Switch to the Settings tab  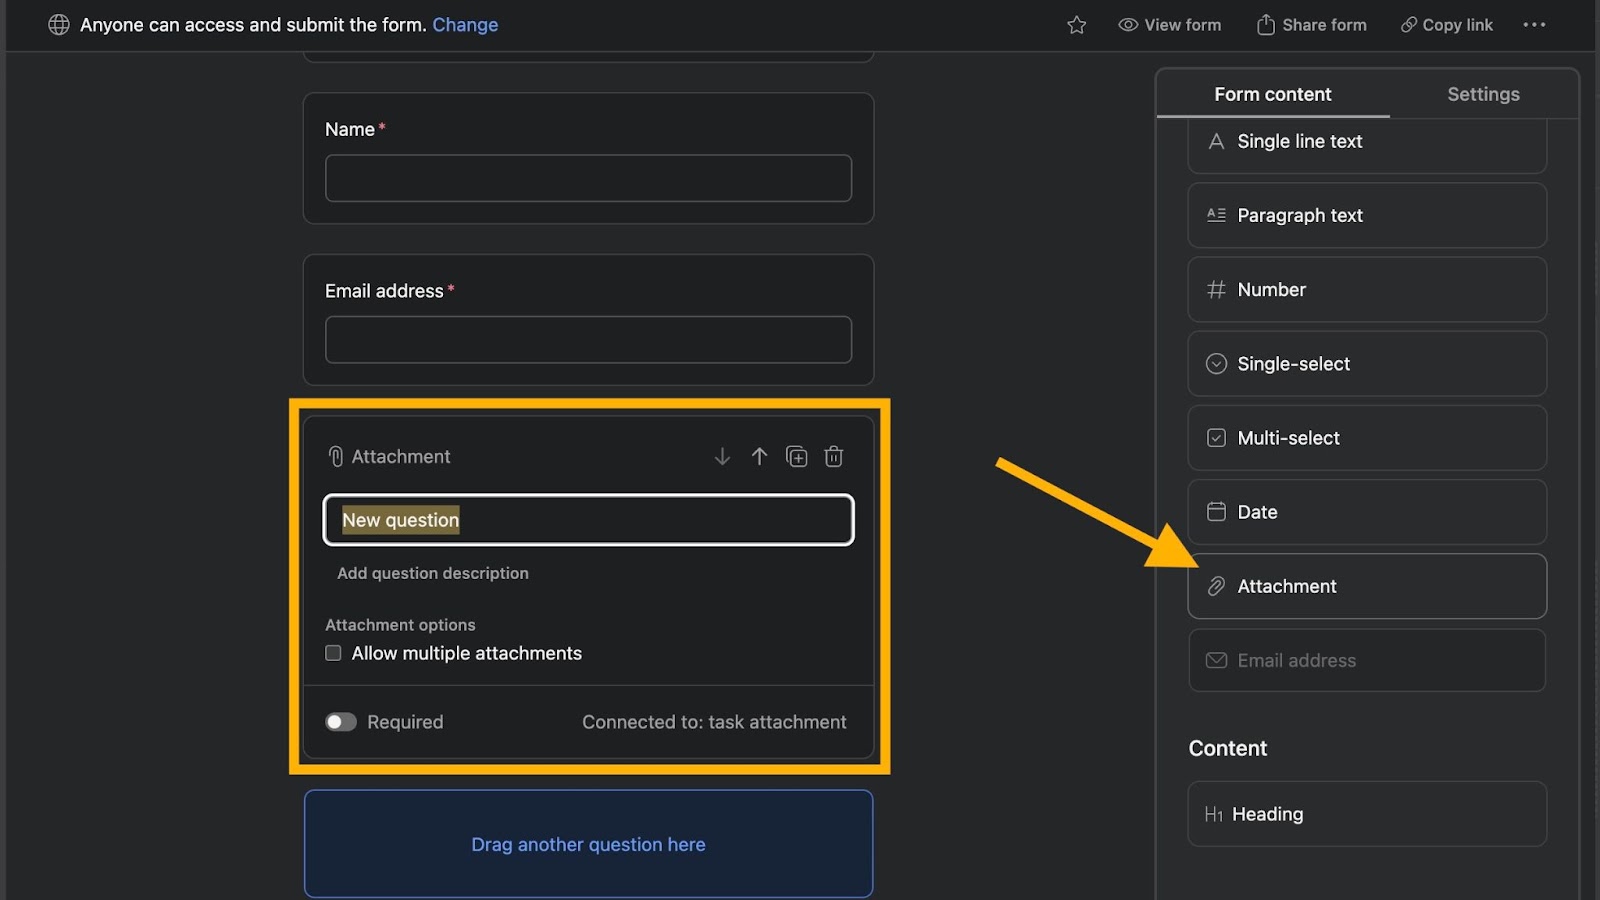point(1483,94)
